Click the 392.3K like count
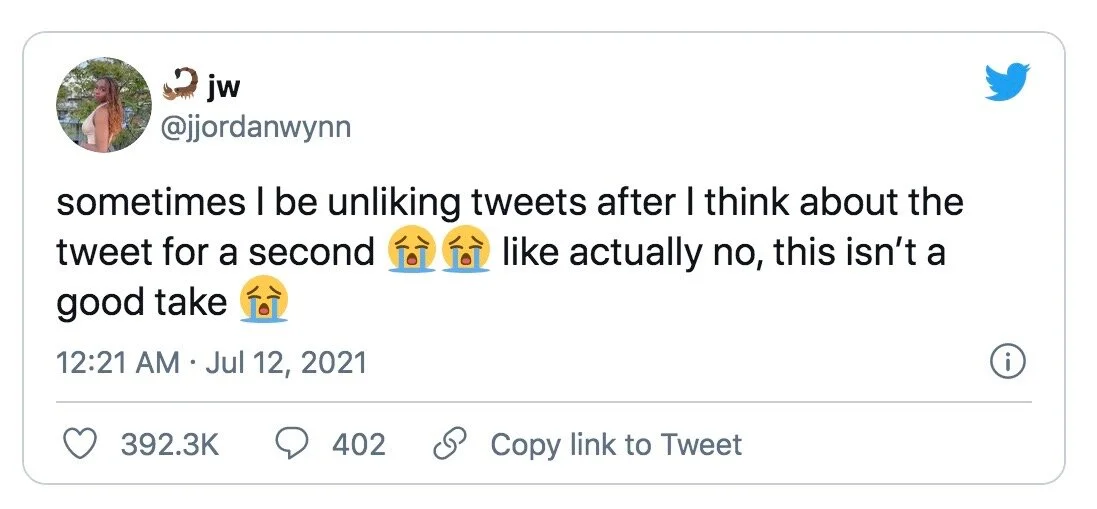 coord(170,444)
